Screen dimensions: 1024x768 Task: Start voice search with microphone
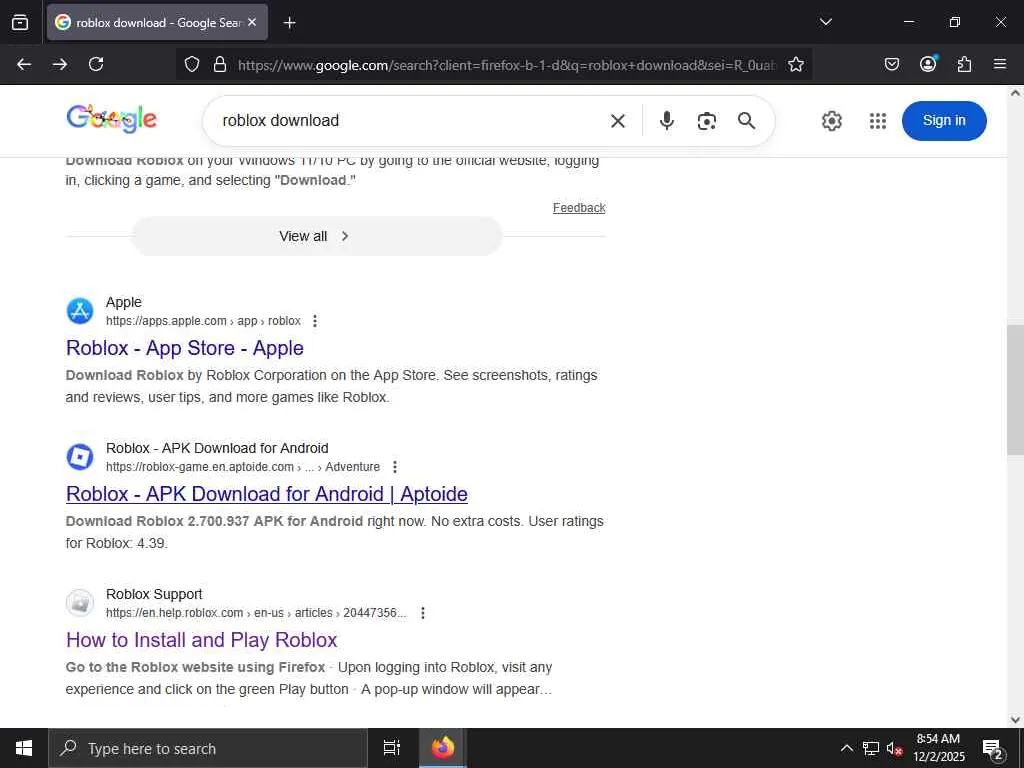click(666, 121)
